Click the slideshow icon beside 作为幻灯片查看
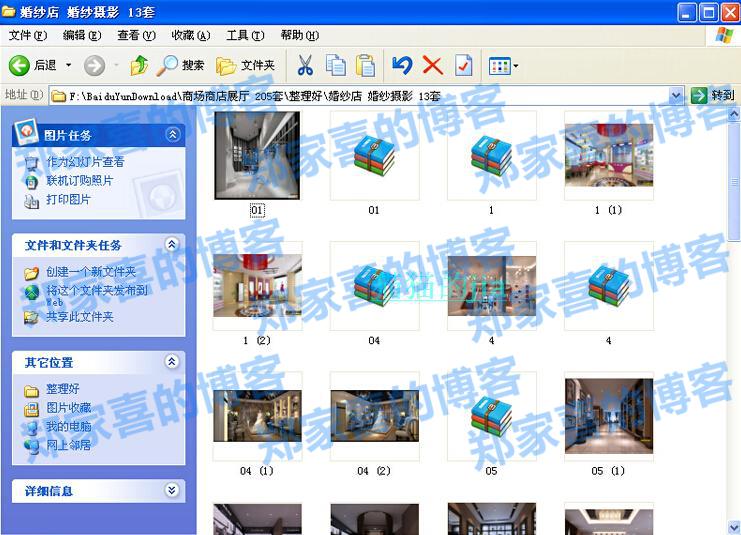This screenshot has height=535, width=741. tap(31, 164)
